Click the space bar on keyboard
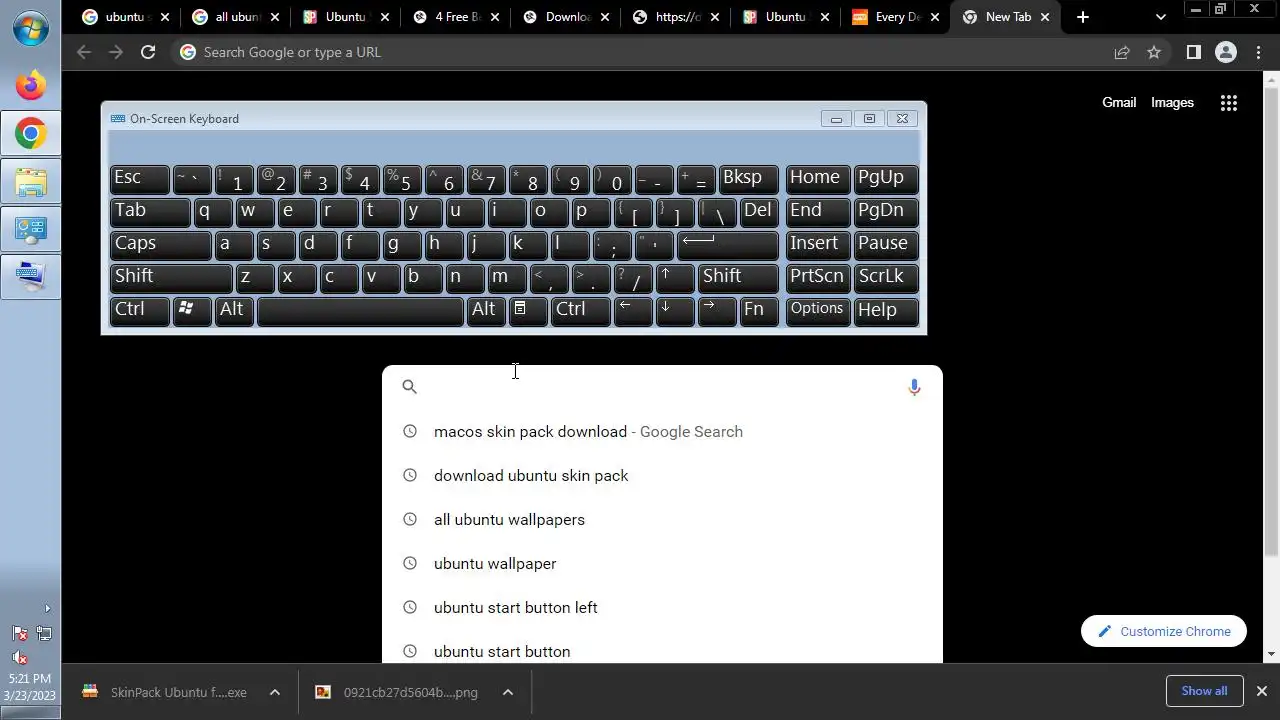The width and height of the screenshot is (1280, 720). (360, 311)
